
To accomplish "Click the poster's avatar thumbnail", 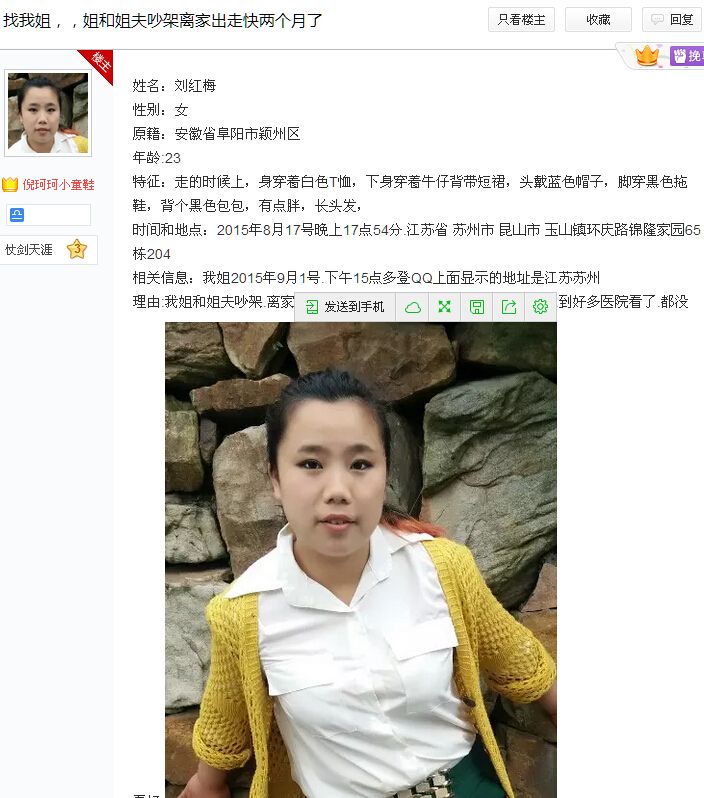I will tap(48, 113).
